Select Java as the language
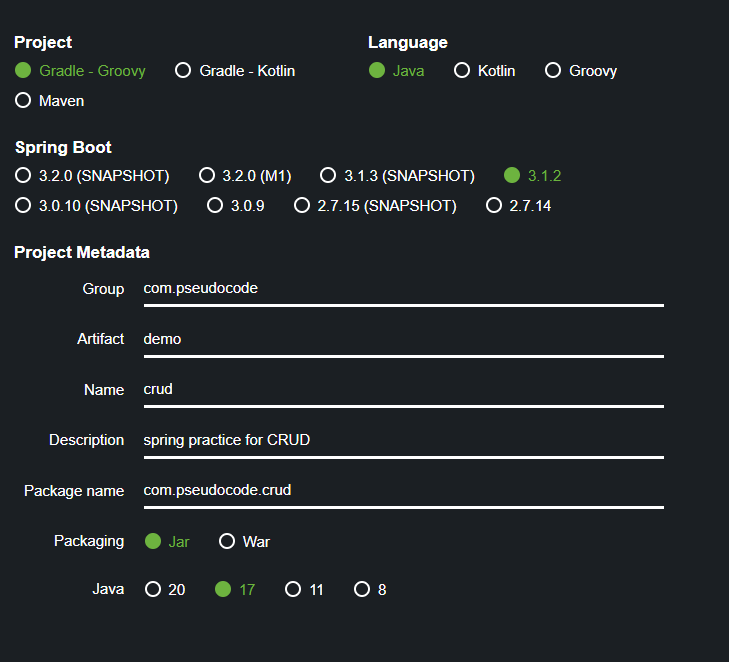The image size is (729, 662). pos(396,71)
